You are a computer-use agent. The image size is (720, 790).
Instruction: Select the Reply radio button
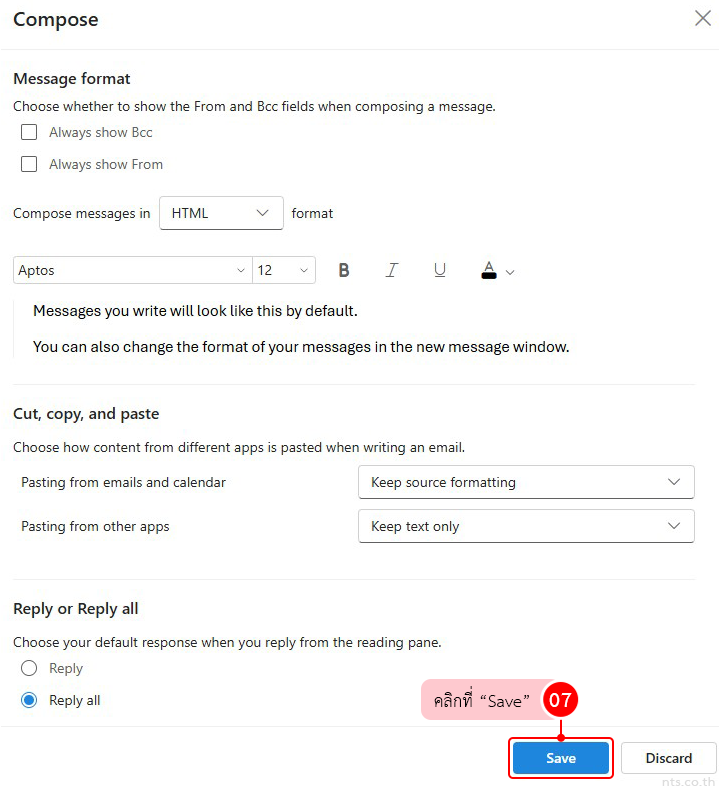pyautogui.click(x=29, y=669)
